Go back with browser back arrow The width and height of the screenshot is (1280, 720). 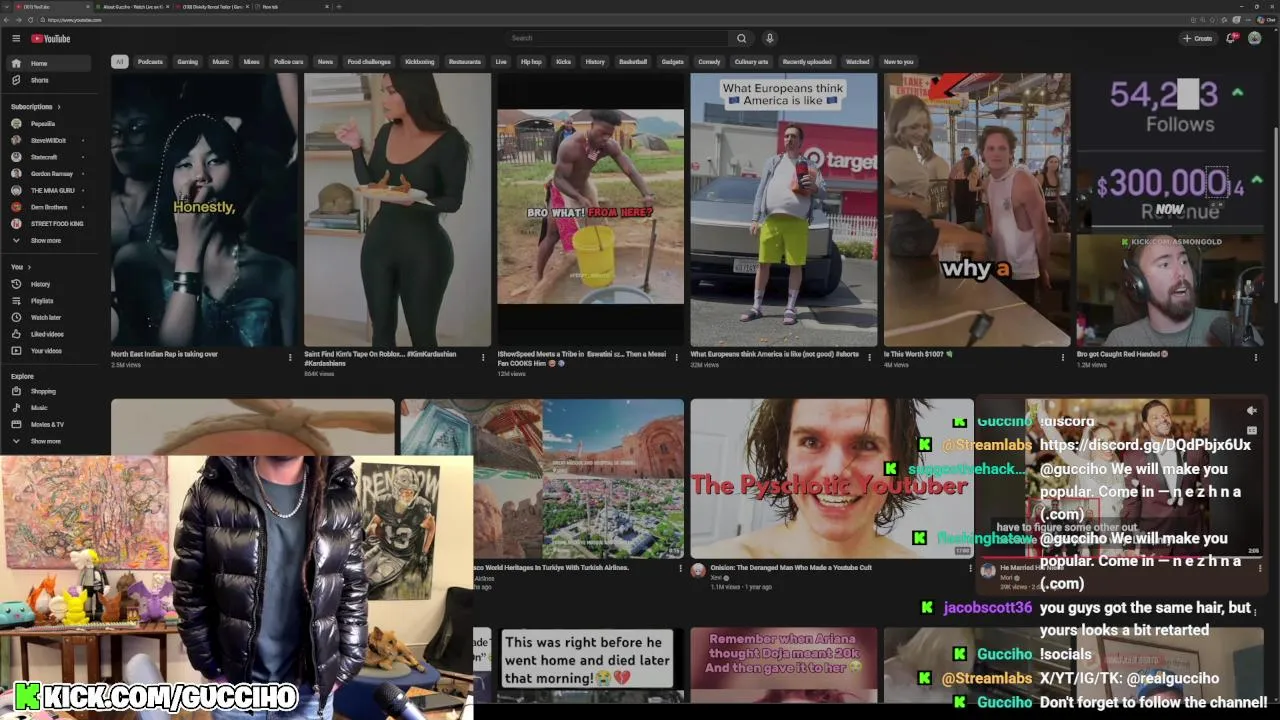pyautogui.click(x=8, y=20)
